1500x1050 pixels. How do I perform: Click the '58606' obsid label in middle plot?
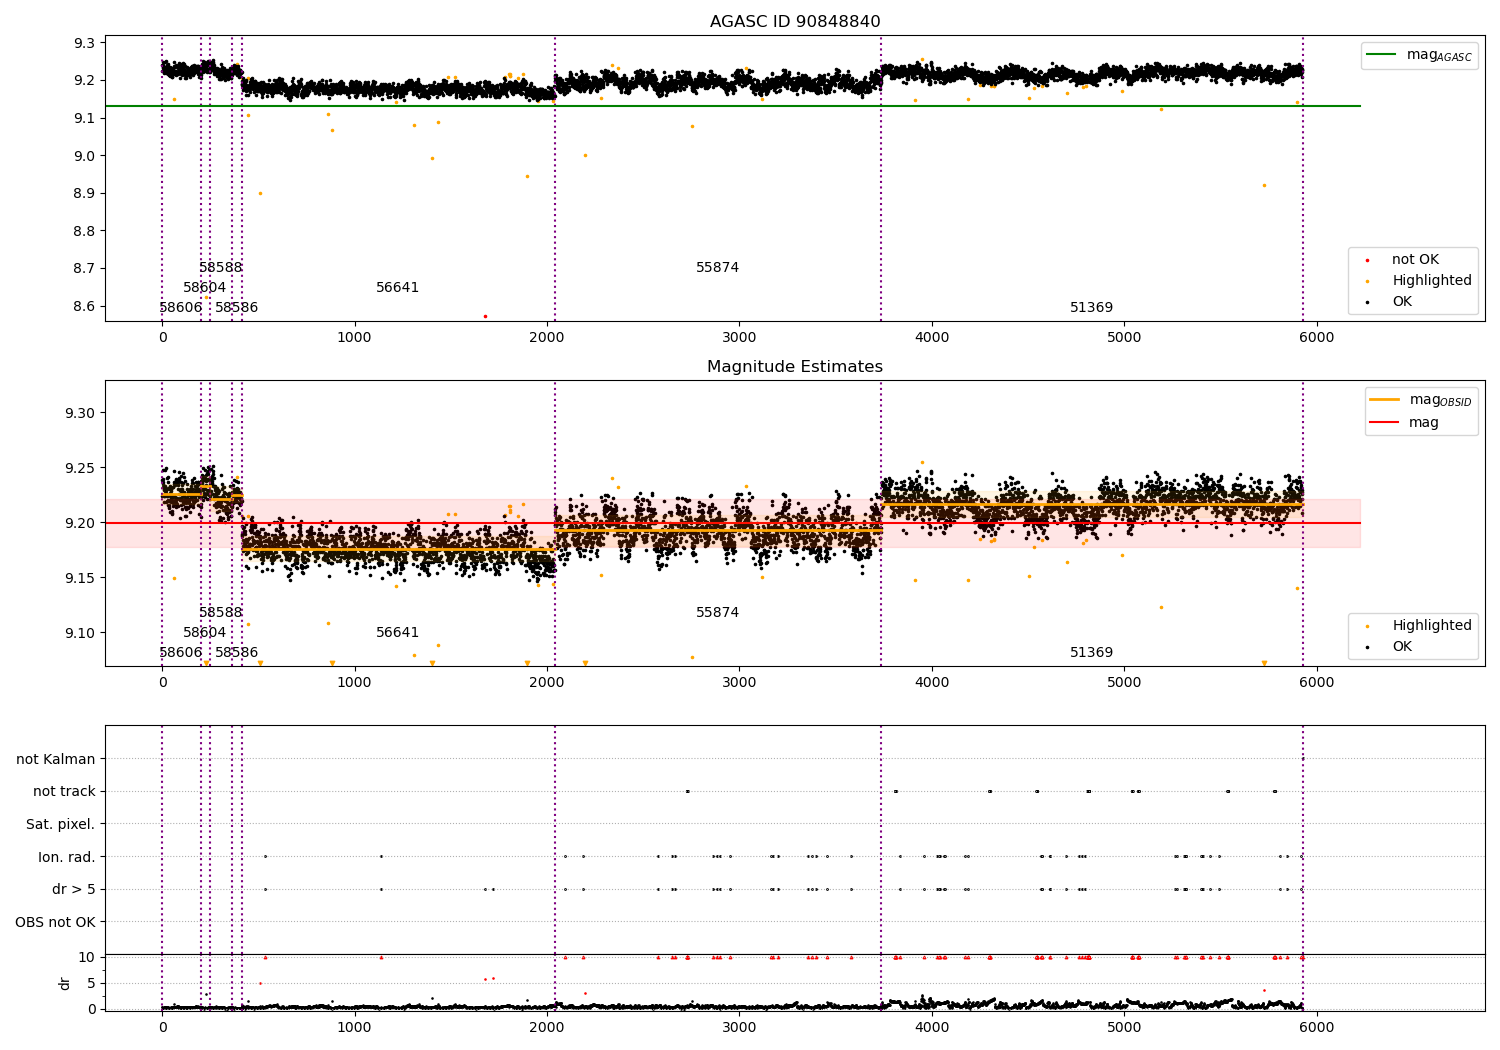(x=181, y=653)
